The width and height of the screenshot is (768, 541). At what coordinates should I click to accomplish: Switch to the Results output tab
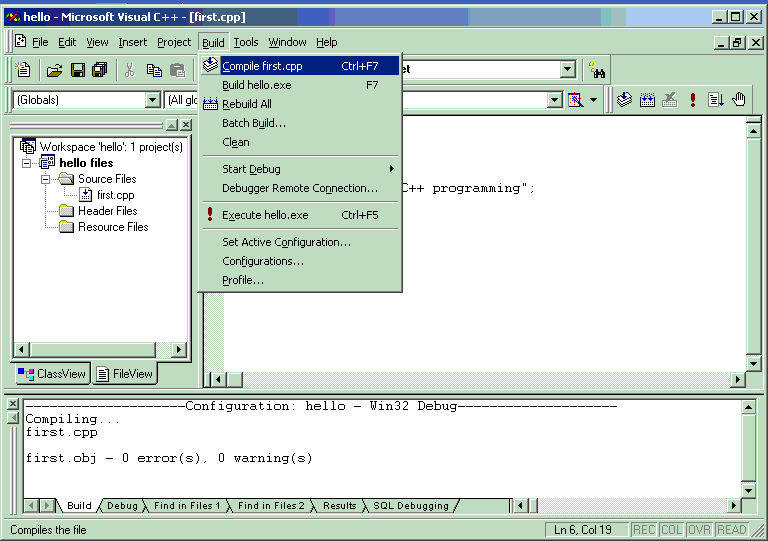[x=339, y=505]
